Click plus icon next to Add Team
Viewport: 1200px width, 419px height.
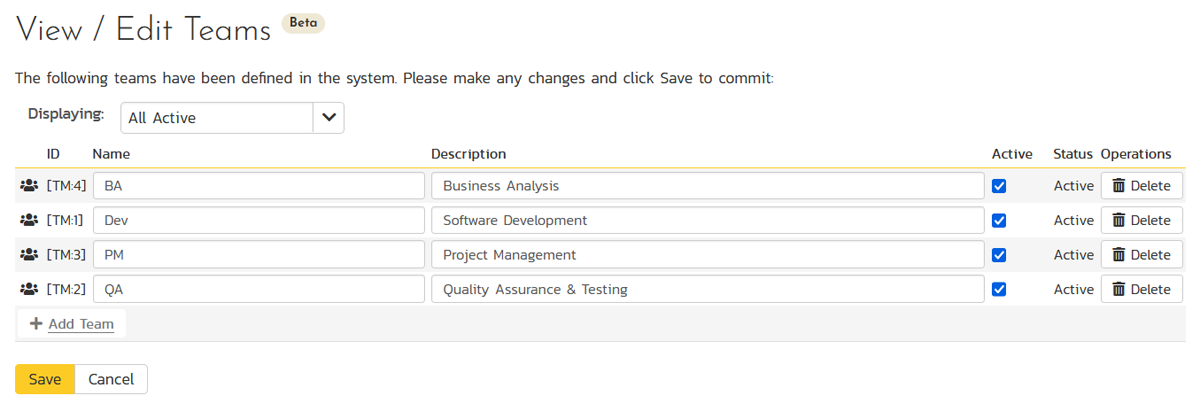click(x=36, y=324)
